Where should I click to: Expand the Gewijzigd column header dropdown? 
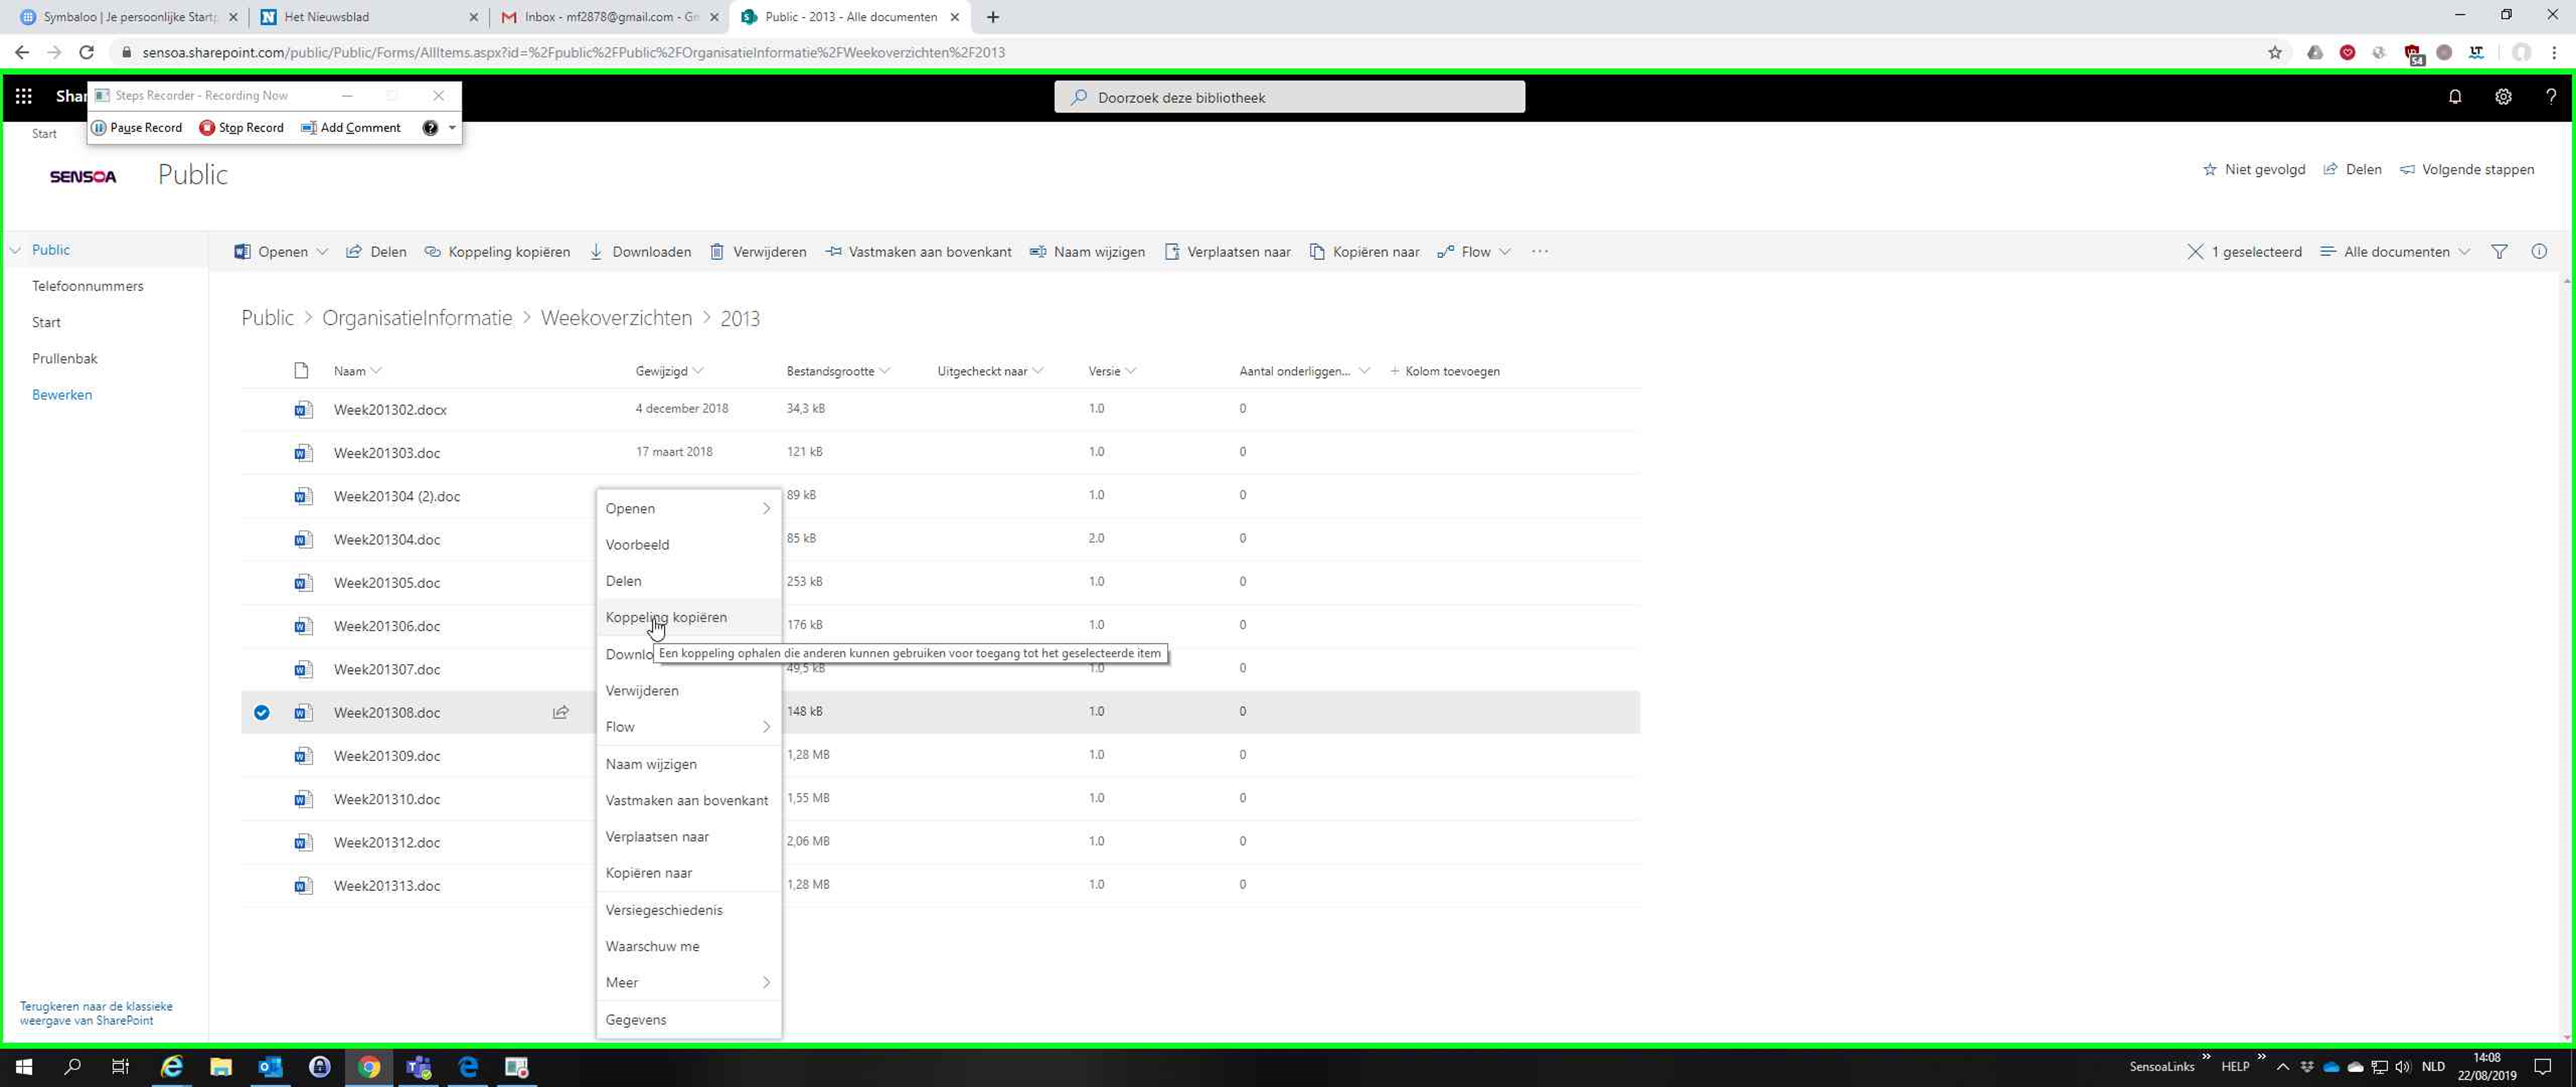698,371
